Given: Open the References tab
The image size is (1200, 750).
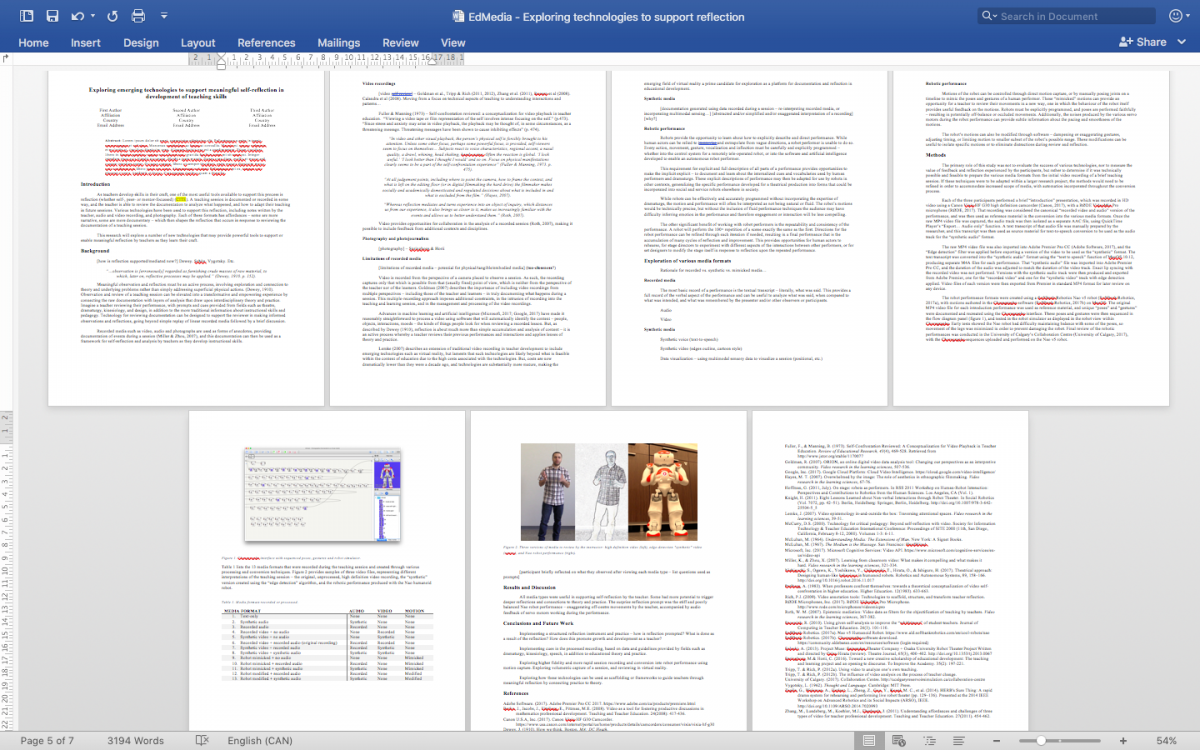Looking at the screenshot, I should (266, 43).
